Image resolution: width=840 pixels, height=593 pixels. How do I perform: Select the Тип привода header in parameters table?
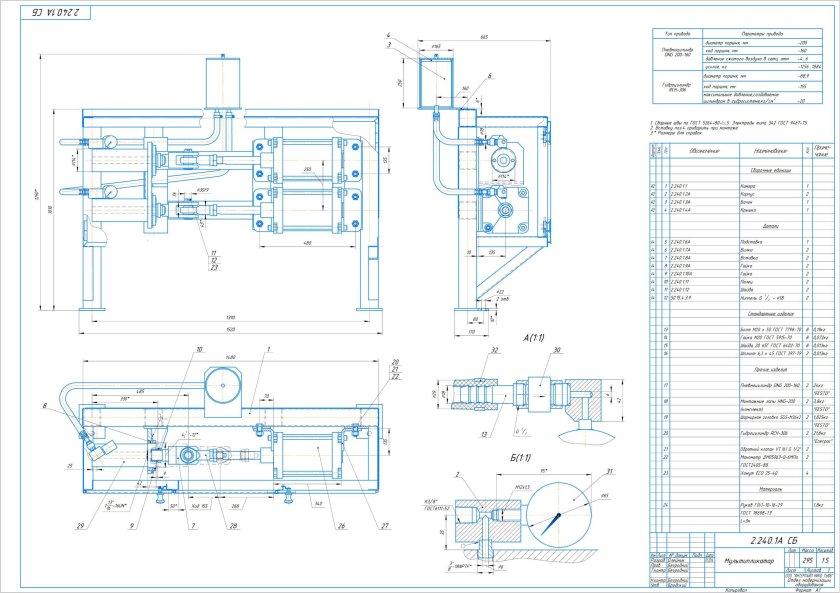[x=666, y=34]
